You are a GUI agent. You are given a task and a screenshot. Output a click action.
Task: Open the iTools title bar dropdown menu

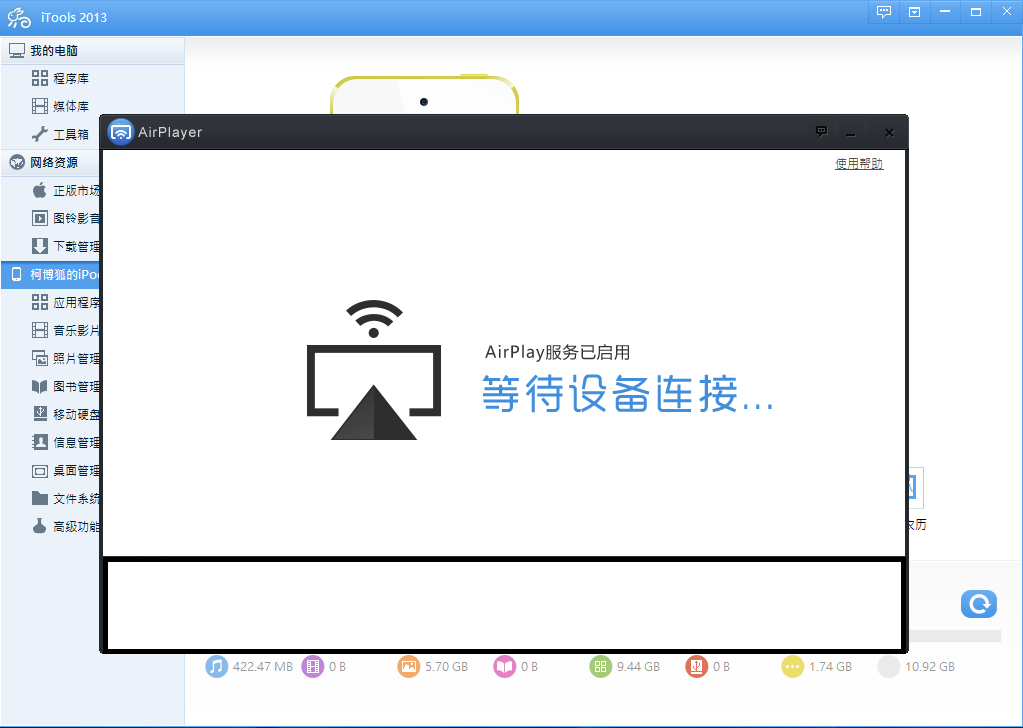(x=915, y=12)
